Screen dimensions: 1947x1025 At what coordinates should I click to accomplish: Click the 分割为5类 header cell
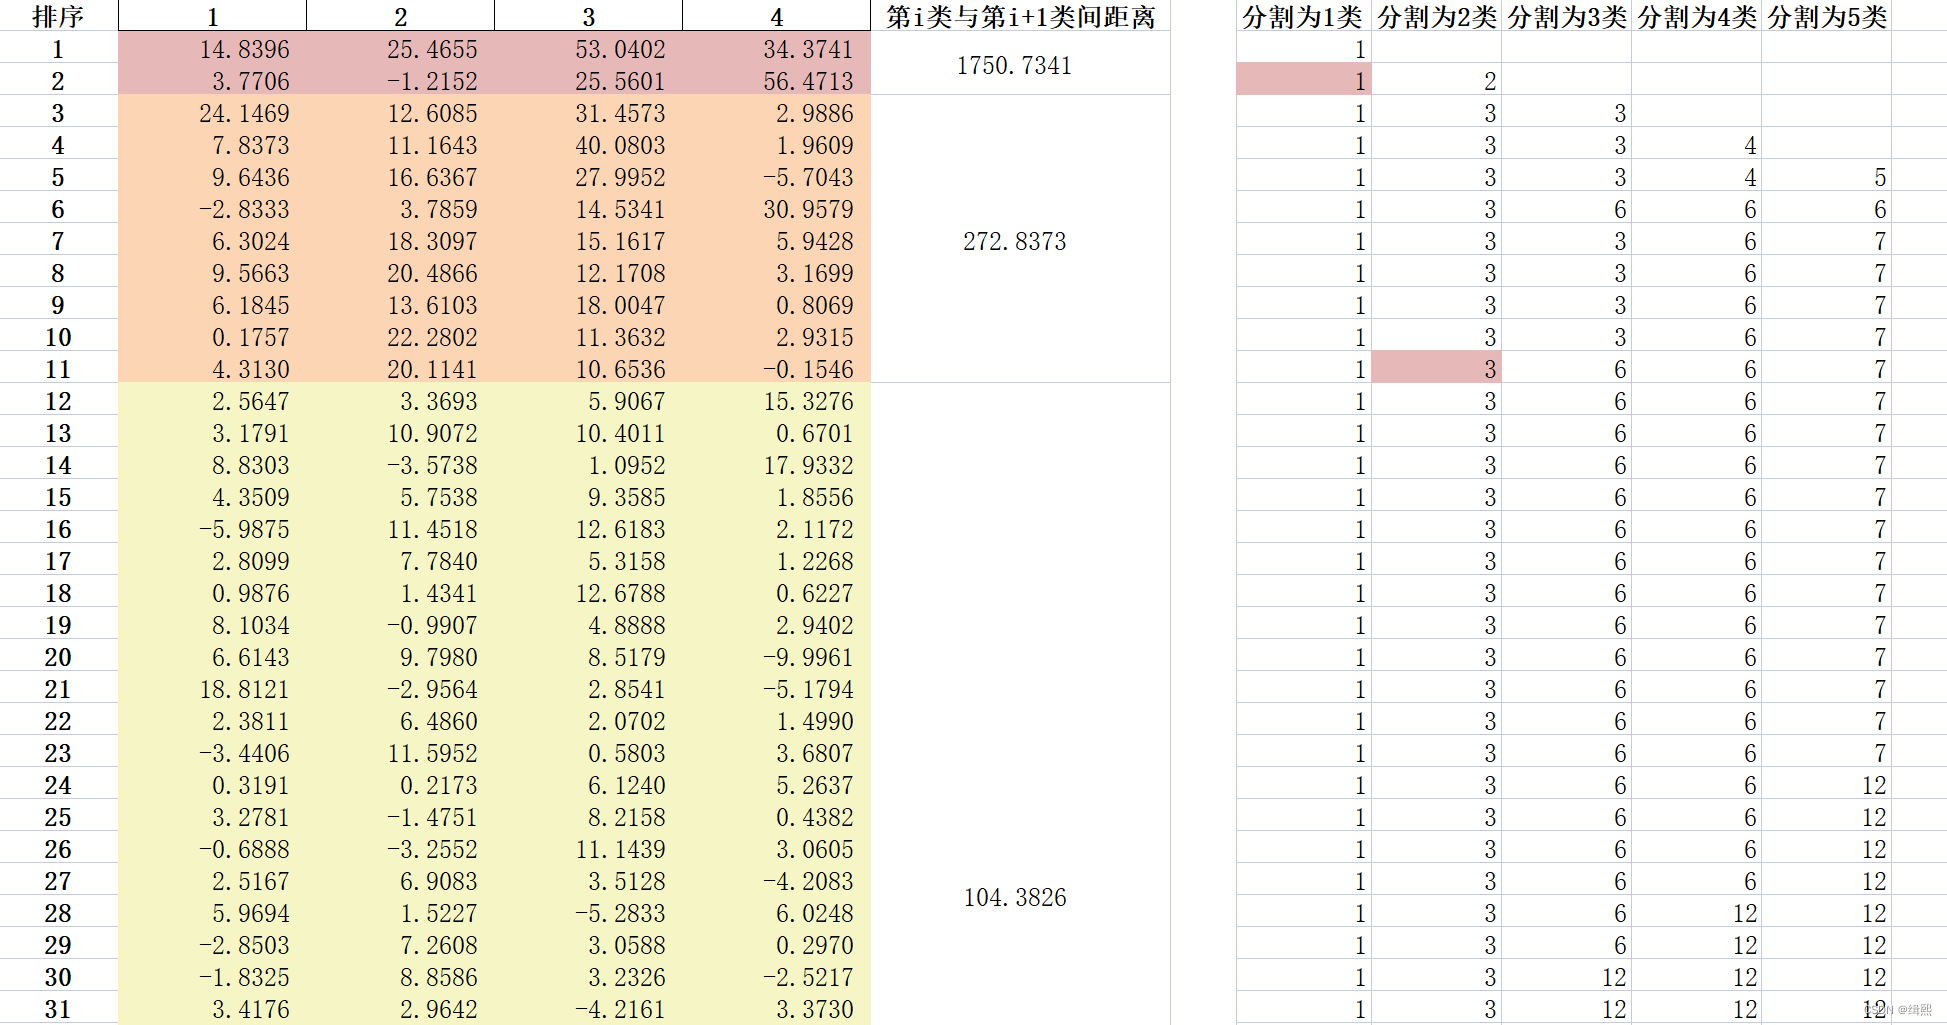click(1826, 16)
